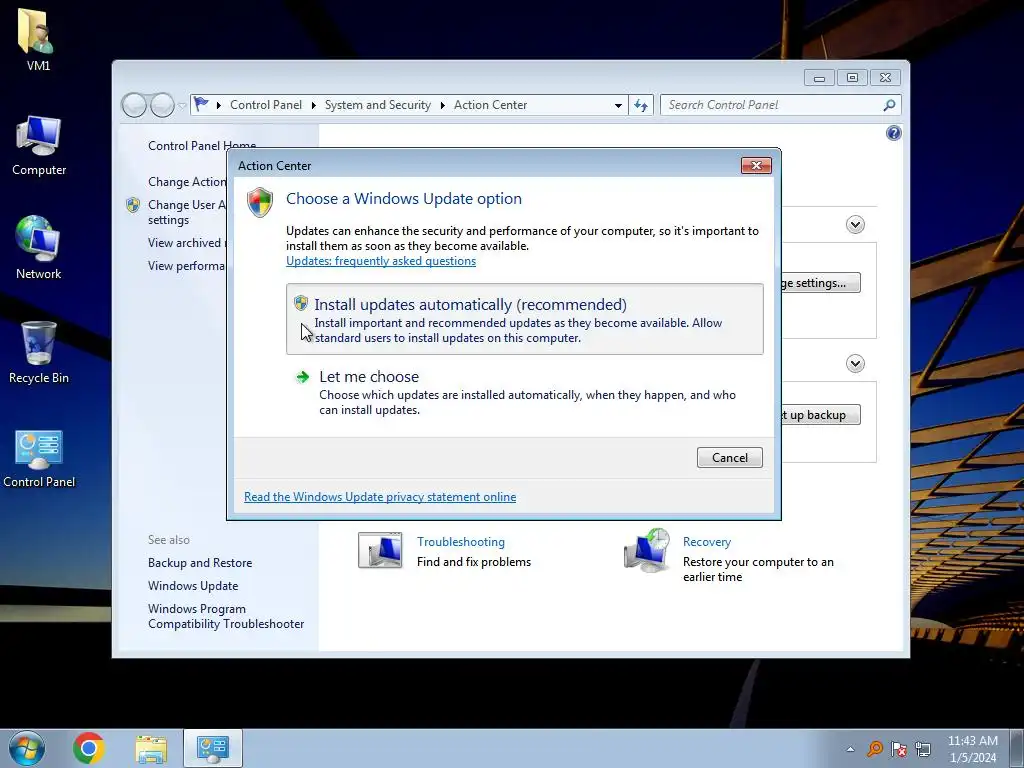Click the orange magnifier tray icon
1024x768 pixels.
pos(874,749)
